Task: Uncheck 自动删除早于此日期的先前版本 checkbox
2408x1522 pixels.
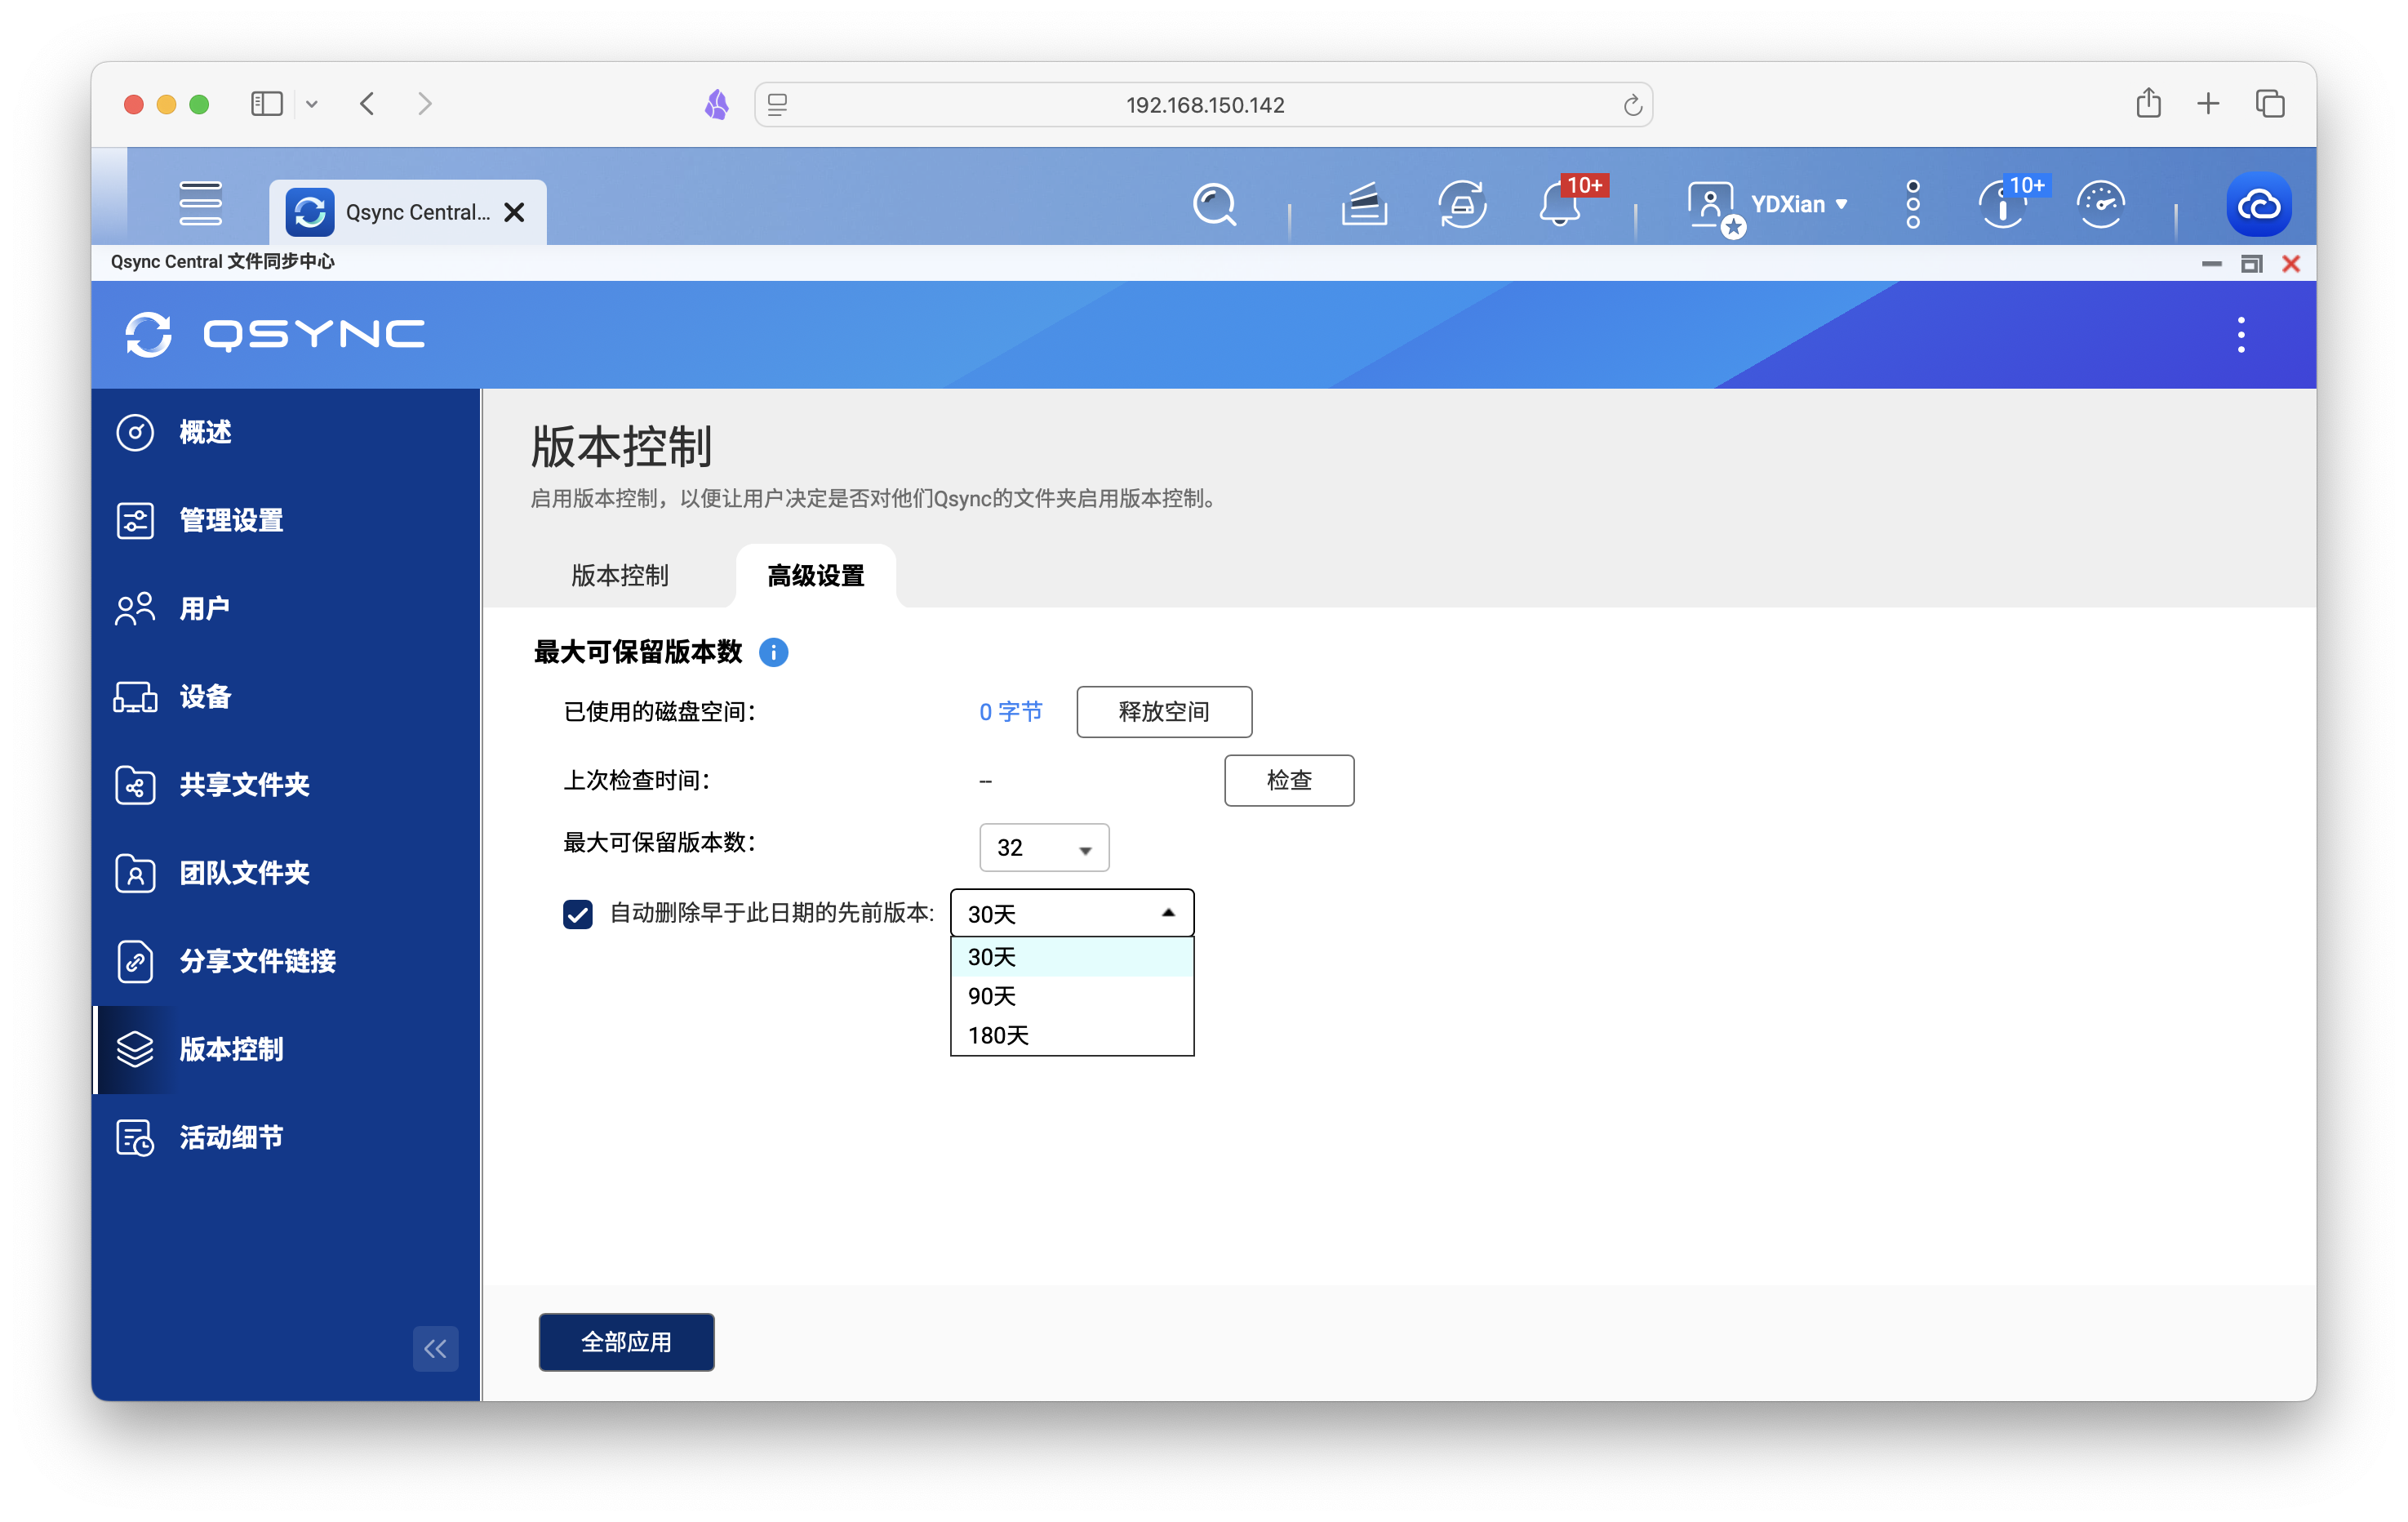Action: 577,913
